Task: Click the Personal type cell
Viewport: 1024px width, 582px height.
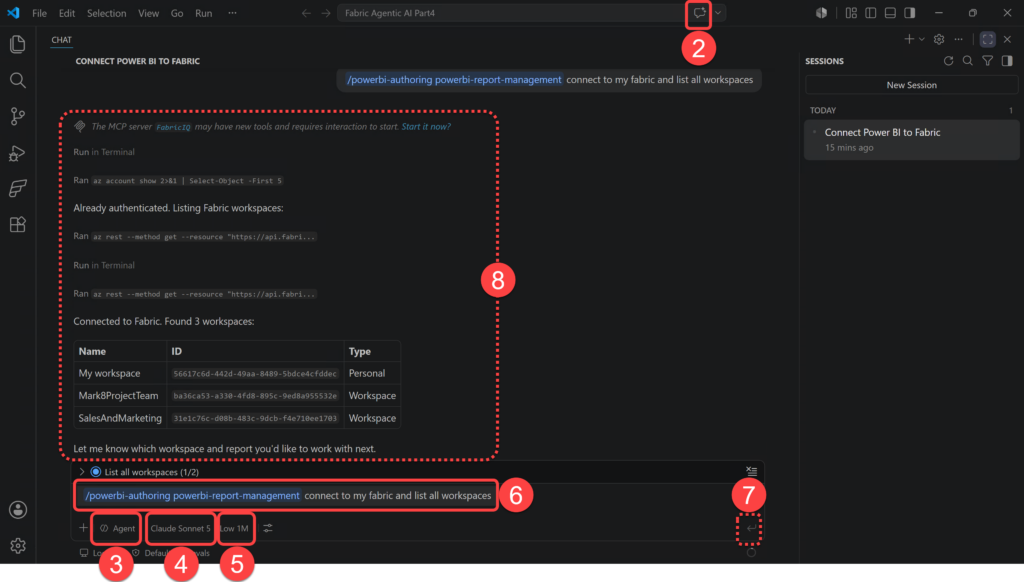Action: 366,374
